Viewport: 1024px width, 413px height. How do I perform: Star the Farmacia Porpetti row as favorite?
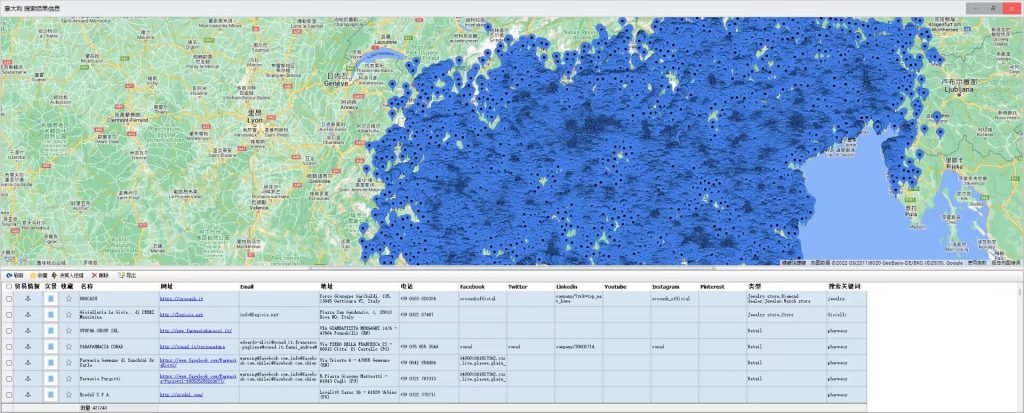(x=69, y=379)
